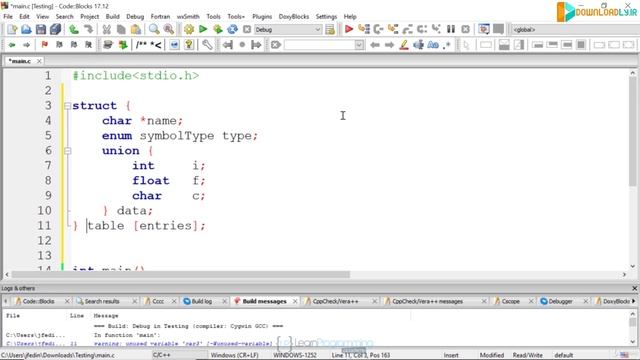Click the Paste clipboard icon
Viewport: 640px width, 360px height.
click(x=136, y=29)
